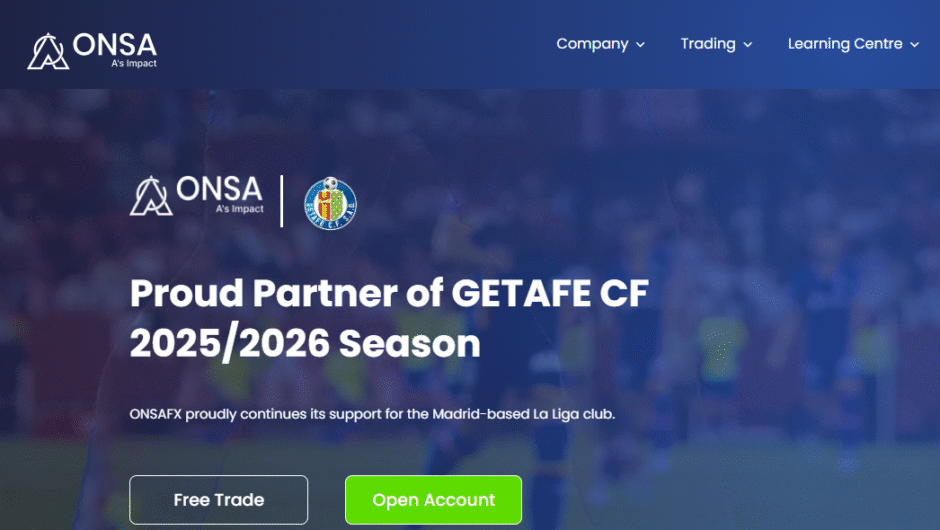Click the Free Trade button
Image resolution: width=940 pixels, height=530 pixels.
pyautogui.click(x=219, y=500)
